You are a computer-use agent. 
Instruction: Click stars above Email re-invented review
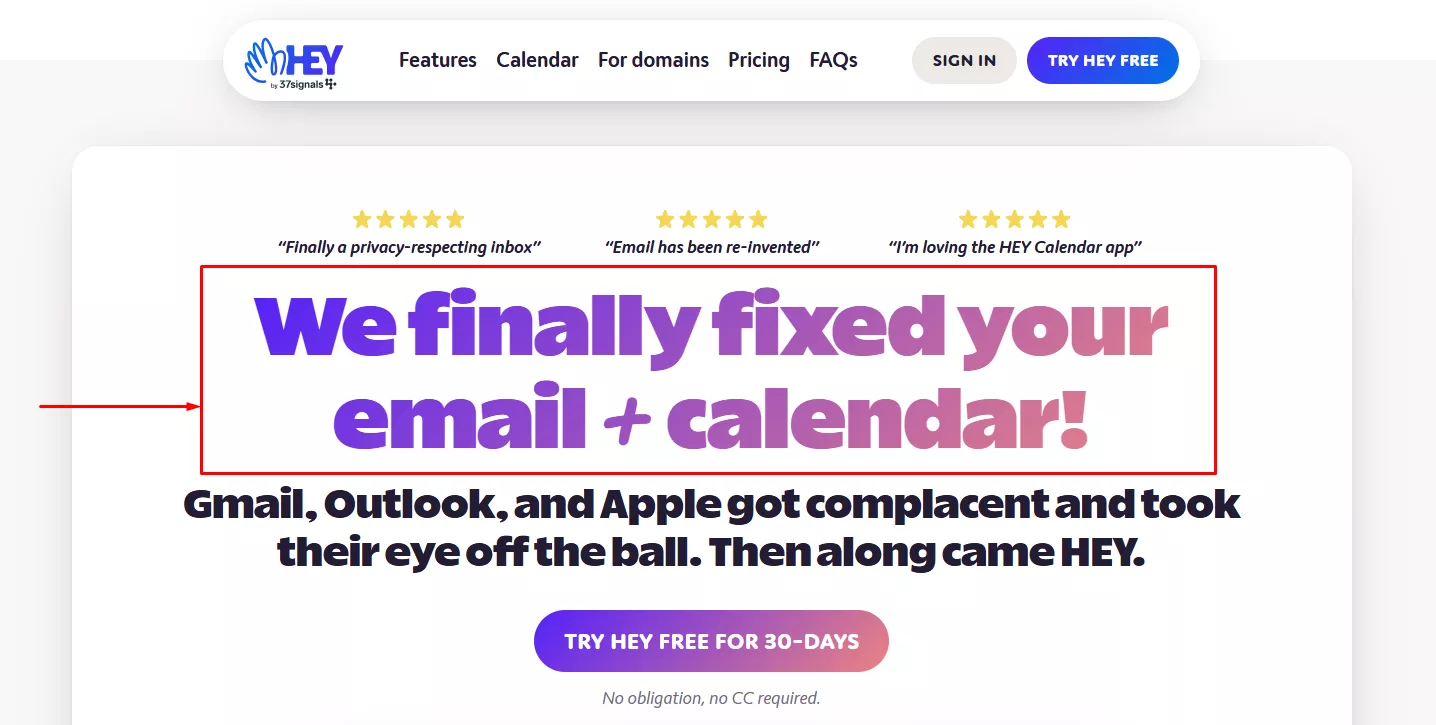click(x=712, y=219)
